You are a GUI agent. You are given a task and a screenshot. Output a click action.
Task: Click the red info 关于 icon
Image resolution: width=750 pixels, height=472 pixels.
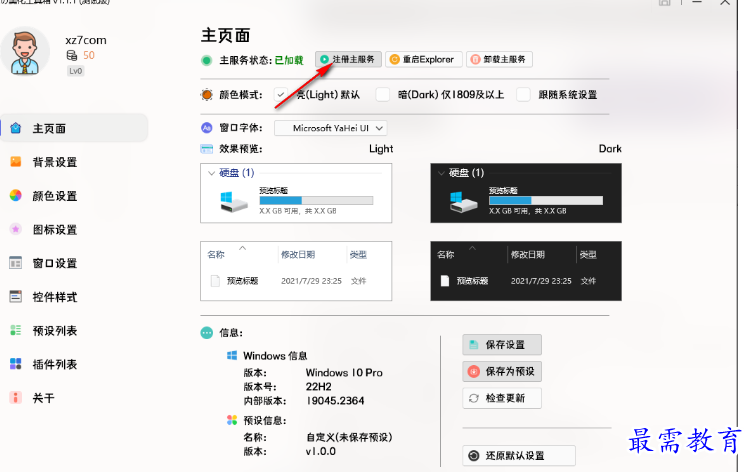pyautogui.click(x=16, y=397)
